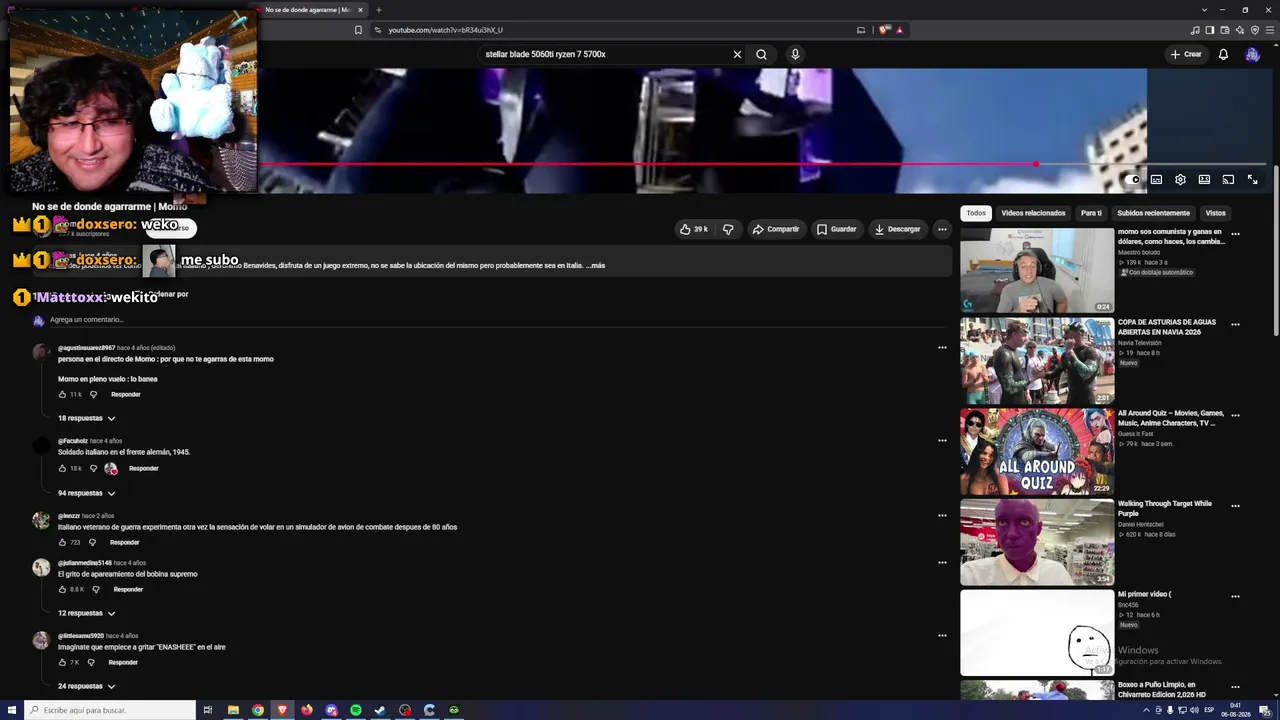Open the YouTube account avatar menu

pos(1252,54)
